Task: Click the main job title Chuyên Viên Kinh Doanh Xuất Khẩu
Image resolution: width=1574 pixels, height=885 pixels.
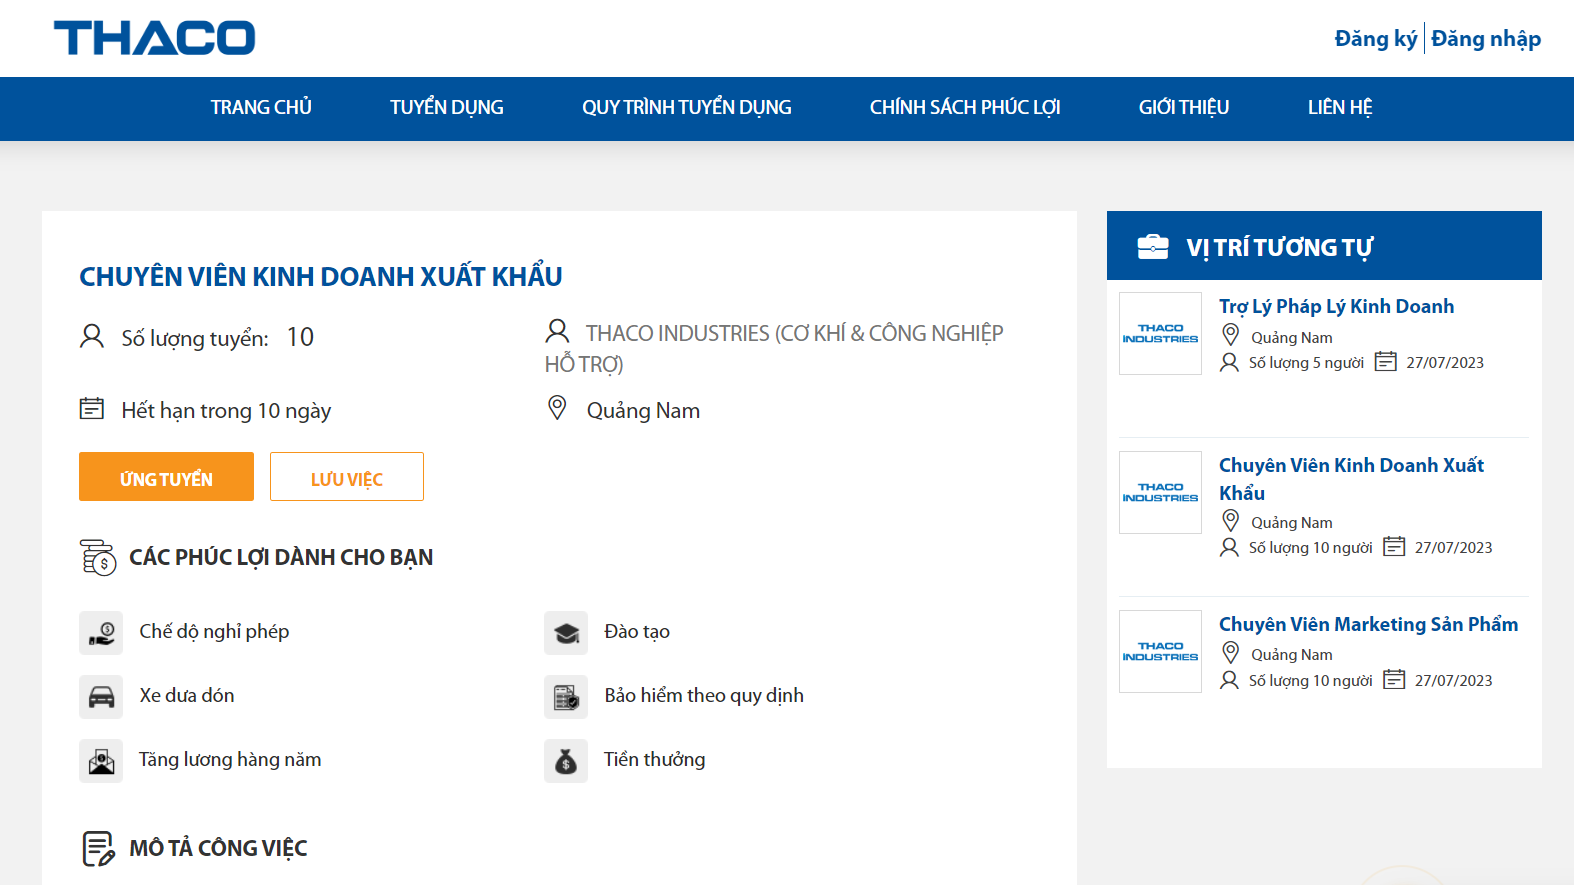Action: 321,276
